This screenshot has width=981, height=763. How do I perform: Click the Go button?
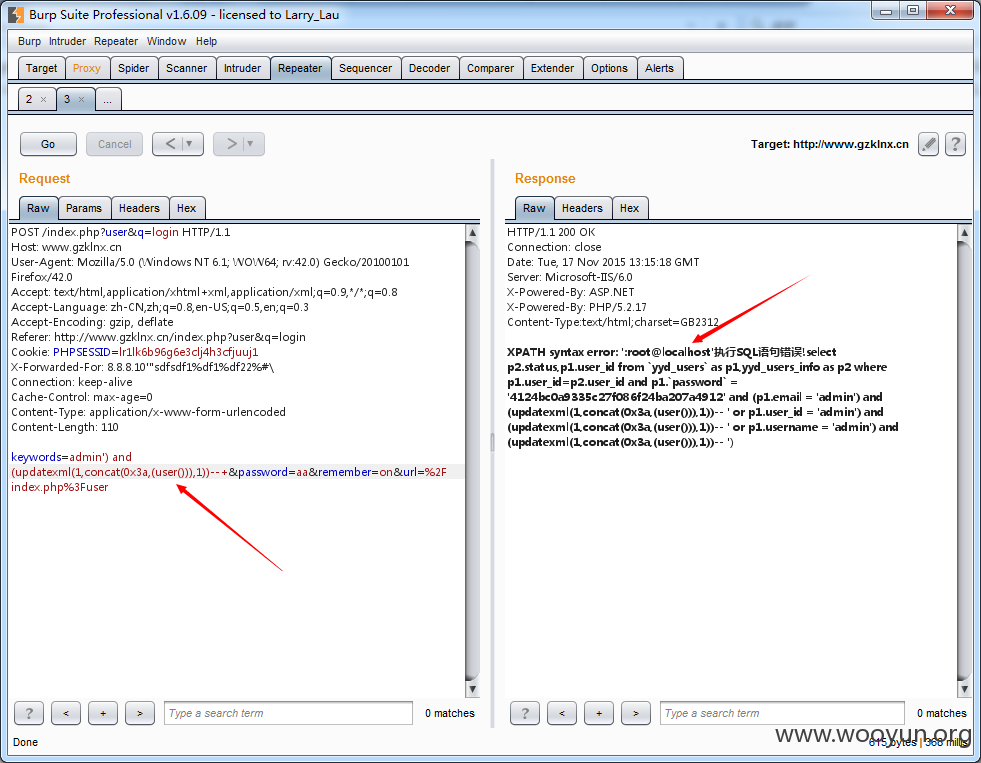48,144
